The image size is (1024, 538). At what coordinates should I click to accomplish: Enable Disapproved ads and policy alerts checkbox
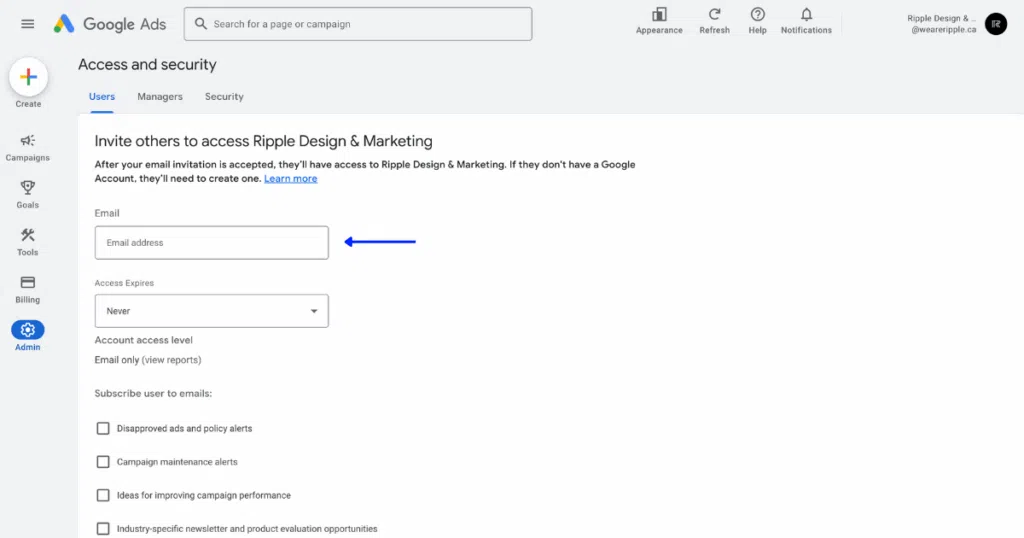click(103, 428)
